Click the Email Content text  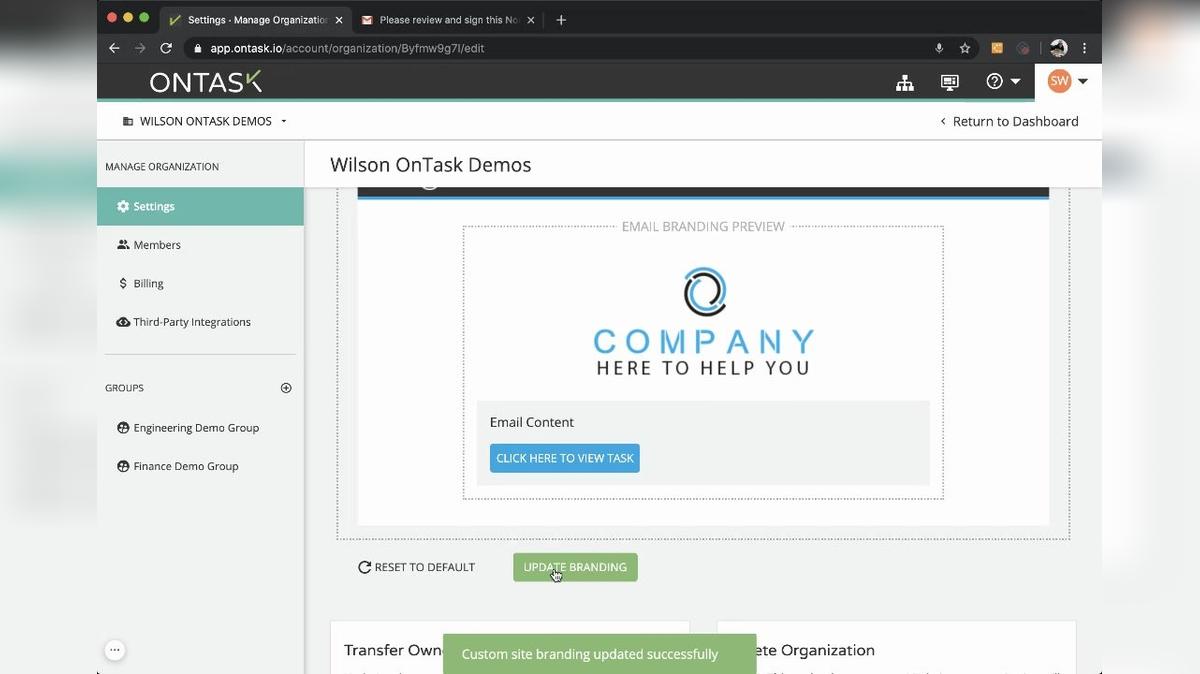532,422
